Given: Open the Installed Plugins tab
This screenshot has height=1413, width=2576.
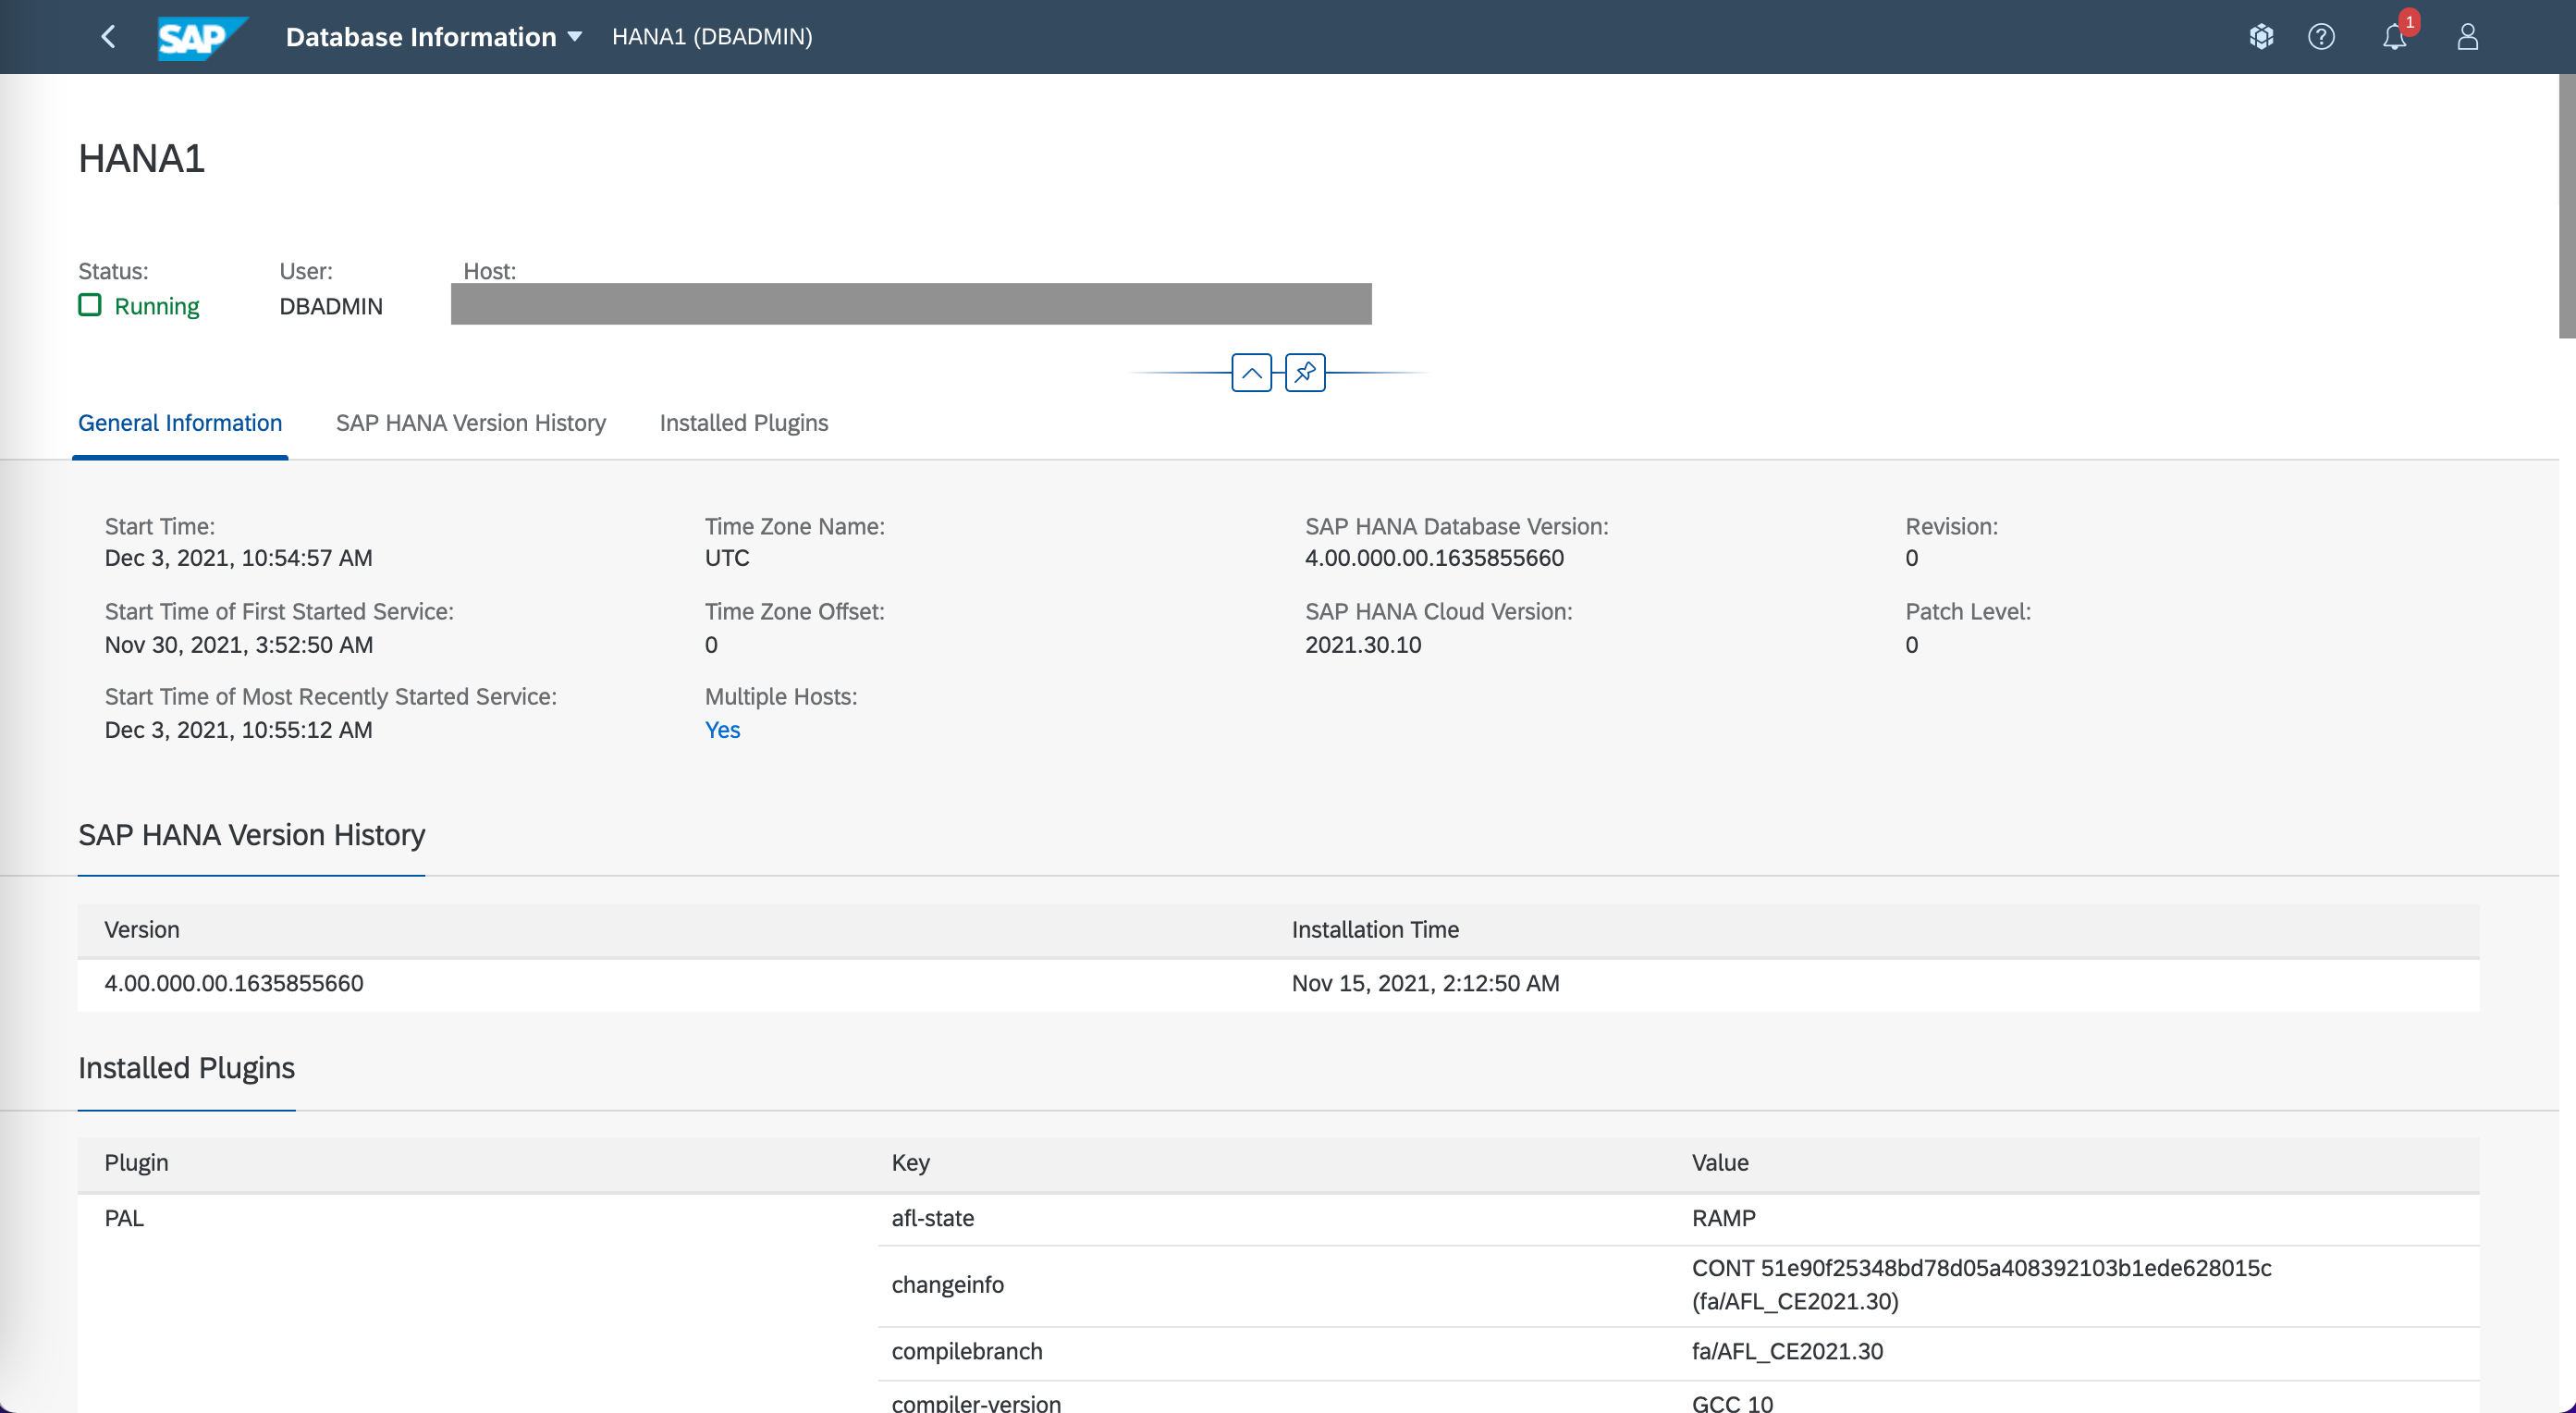Looking at the screenshot, I should [743, 423].
